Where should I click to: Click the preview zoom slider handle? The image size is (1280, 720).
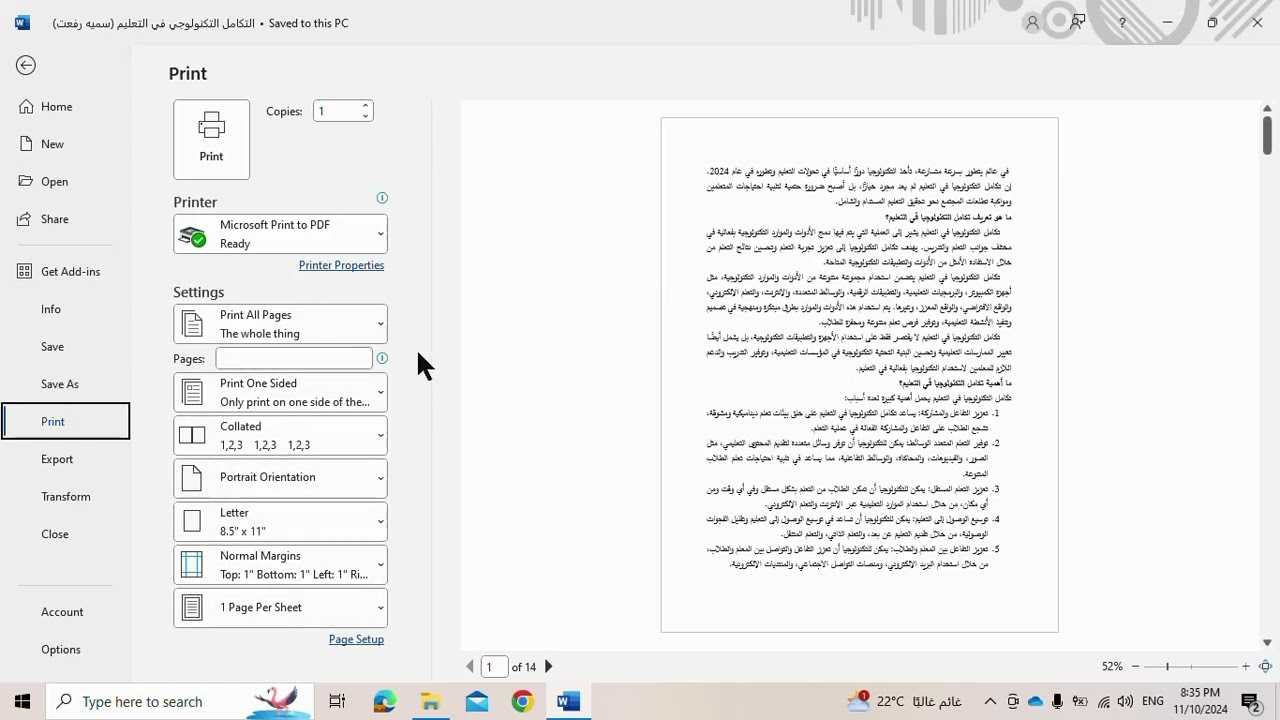coord(1167,666)
